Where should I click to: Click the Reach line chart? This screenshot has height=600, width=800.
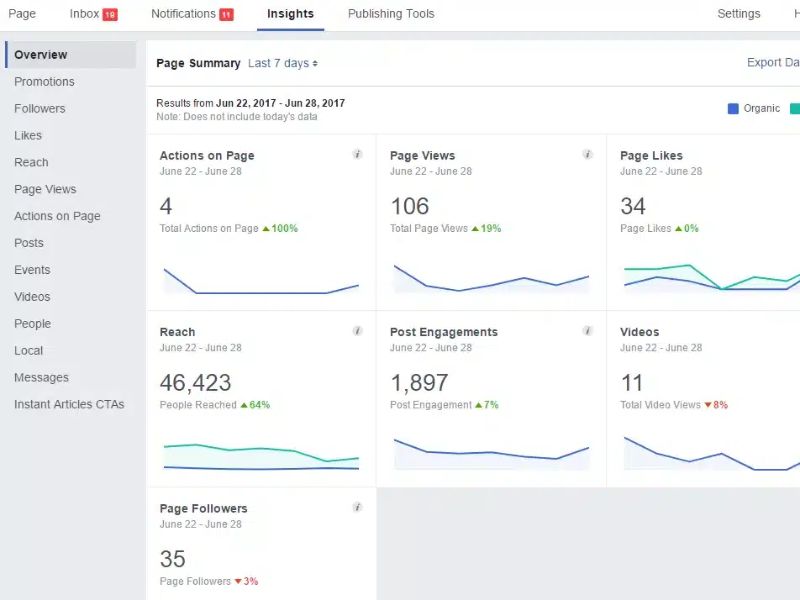point(261,457)
